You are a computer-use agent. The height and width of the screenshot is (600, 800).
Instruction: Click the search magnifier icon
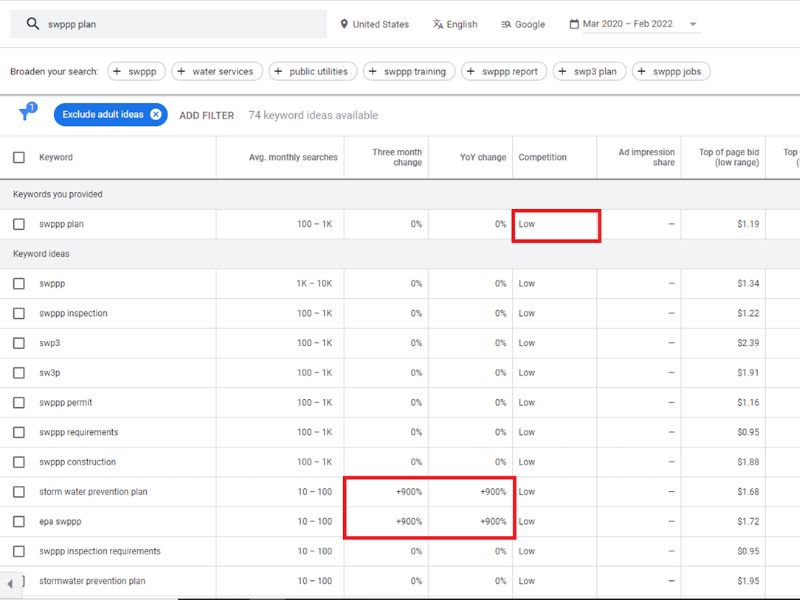point(33,23)
